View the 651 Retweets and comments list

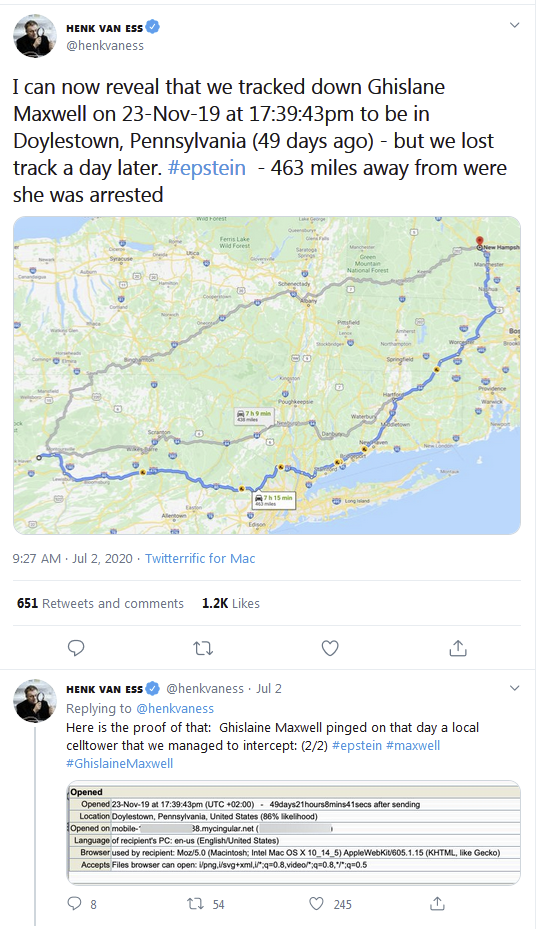tap(100, 603)
